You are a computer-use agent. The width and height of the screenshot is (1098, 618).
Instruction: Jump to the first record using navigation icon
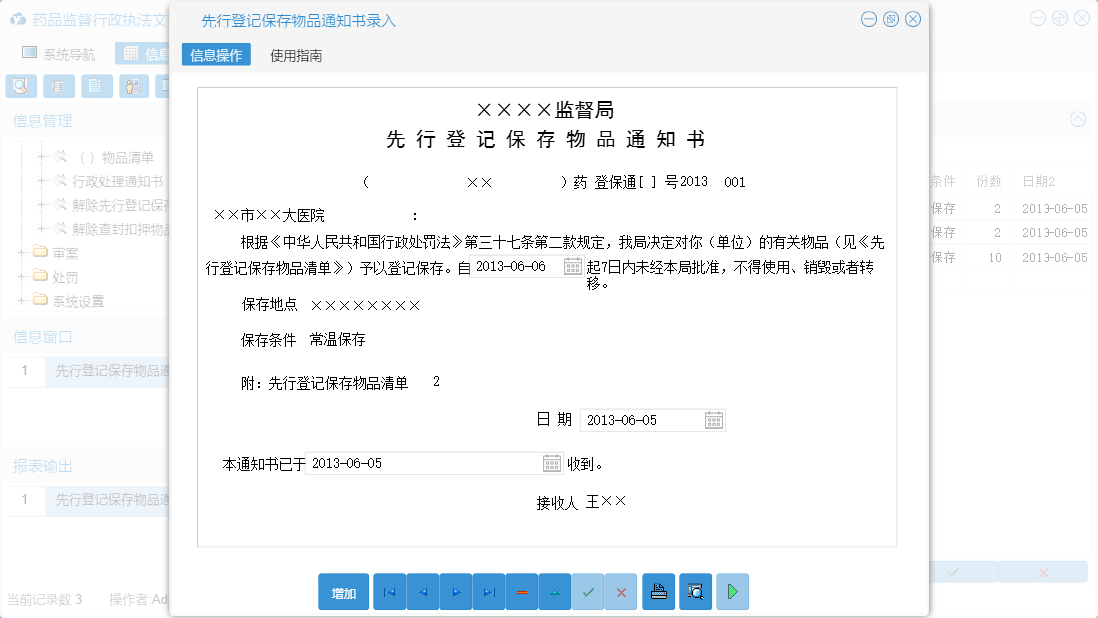[389, 591]
